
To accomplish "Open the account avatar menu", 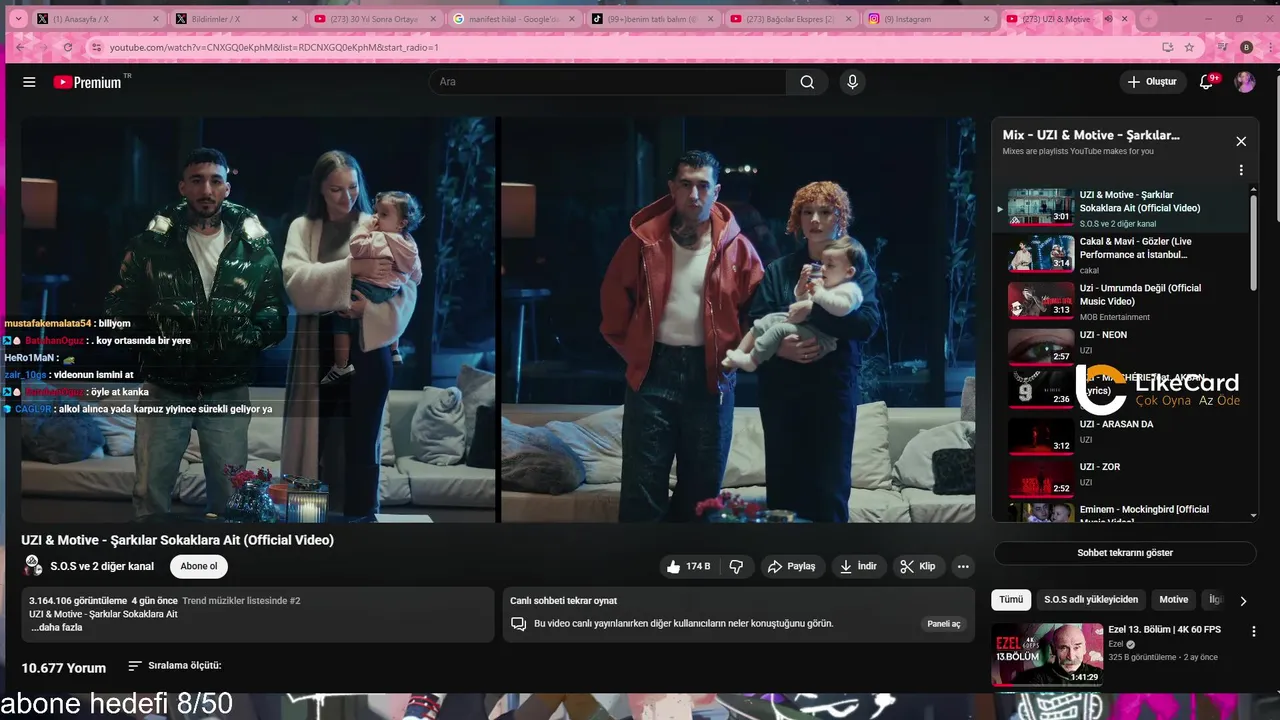I will click(x=1245, y=82).
